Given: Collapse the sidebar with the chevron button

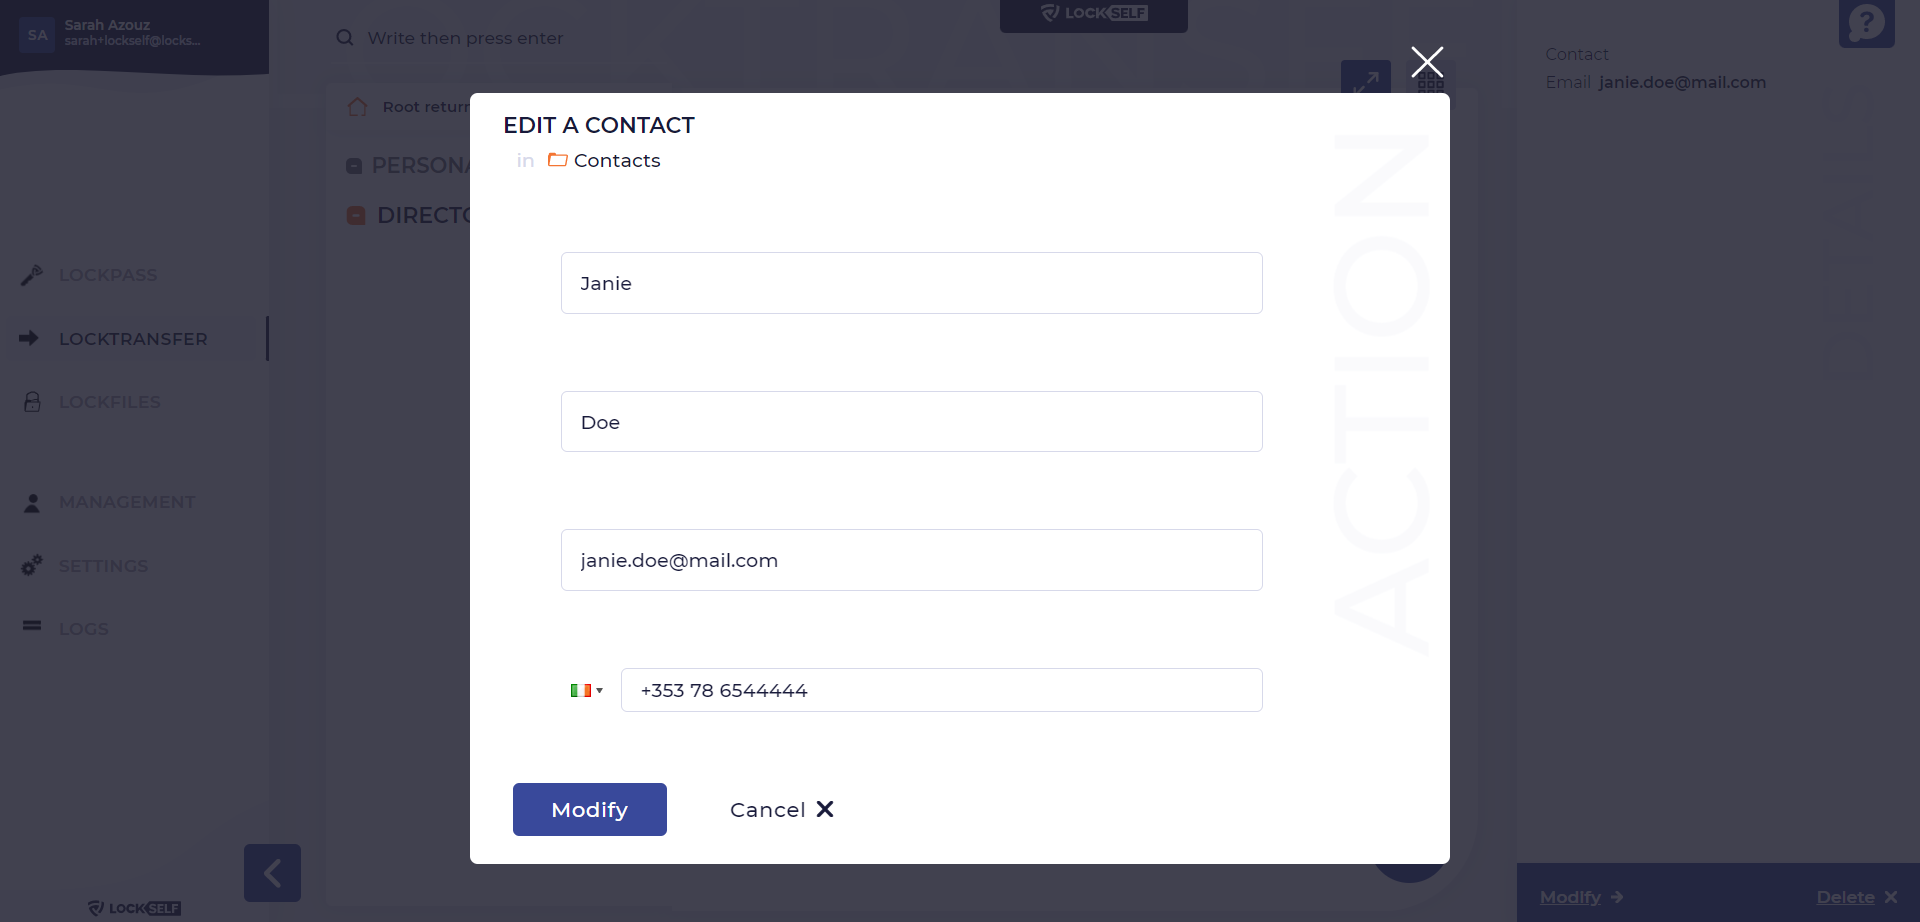Looking at the screenshot, I should [272, 873].
